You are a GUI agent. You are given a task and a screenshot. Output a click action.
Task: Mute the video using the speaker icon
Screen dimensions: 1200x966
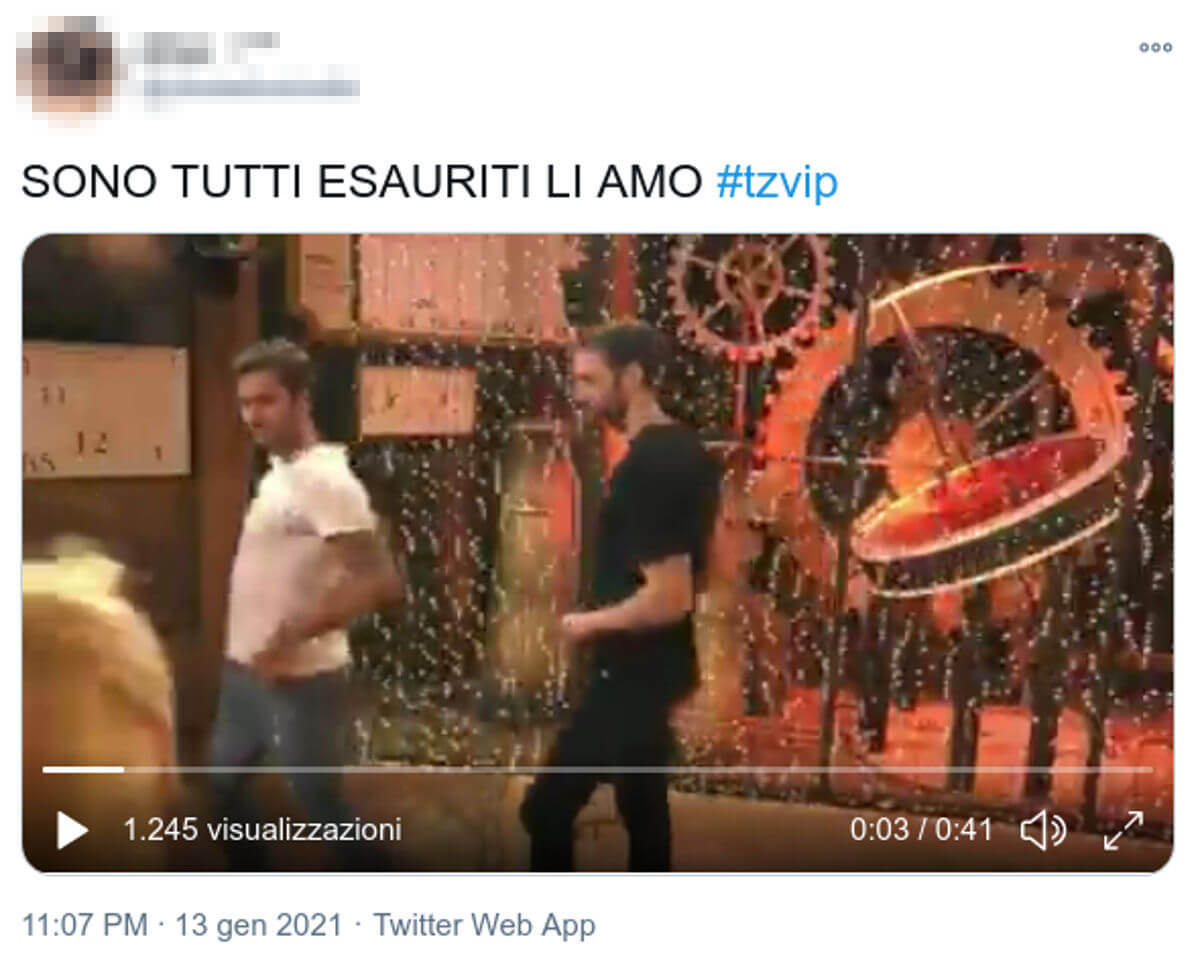point(1042,830)
